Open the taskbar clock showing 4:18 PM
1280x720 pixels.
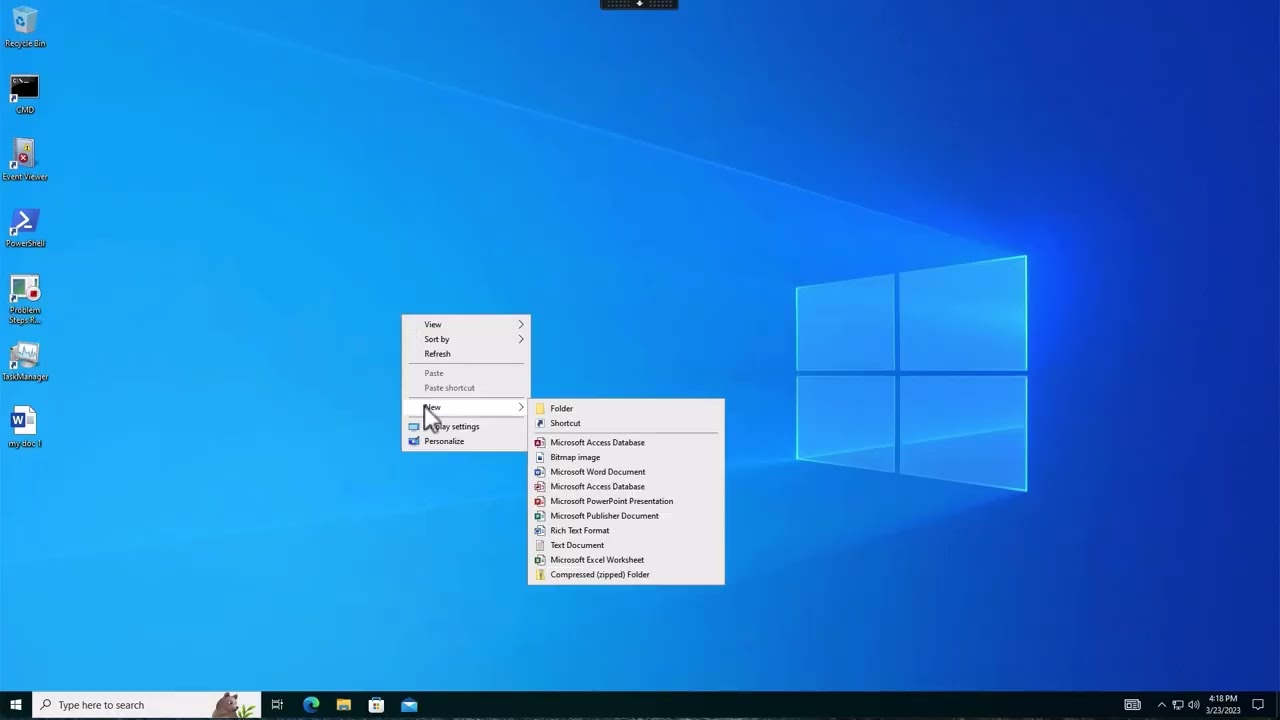tap(1223, 705)
